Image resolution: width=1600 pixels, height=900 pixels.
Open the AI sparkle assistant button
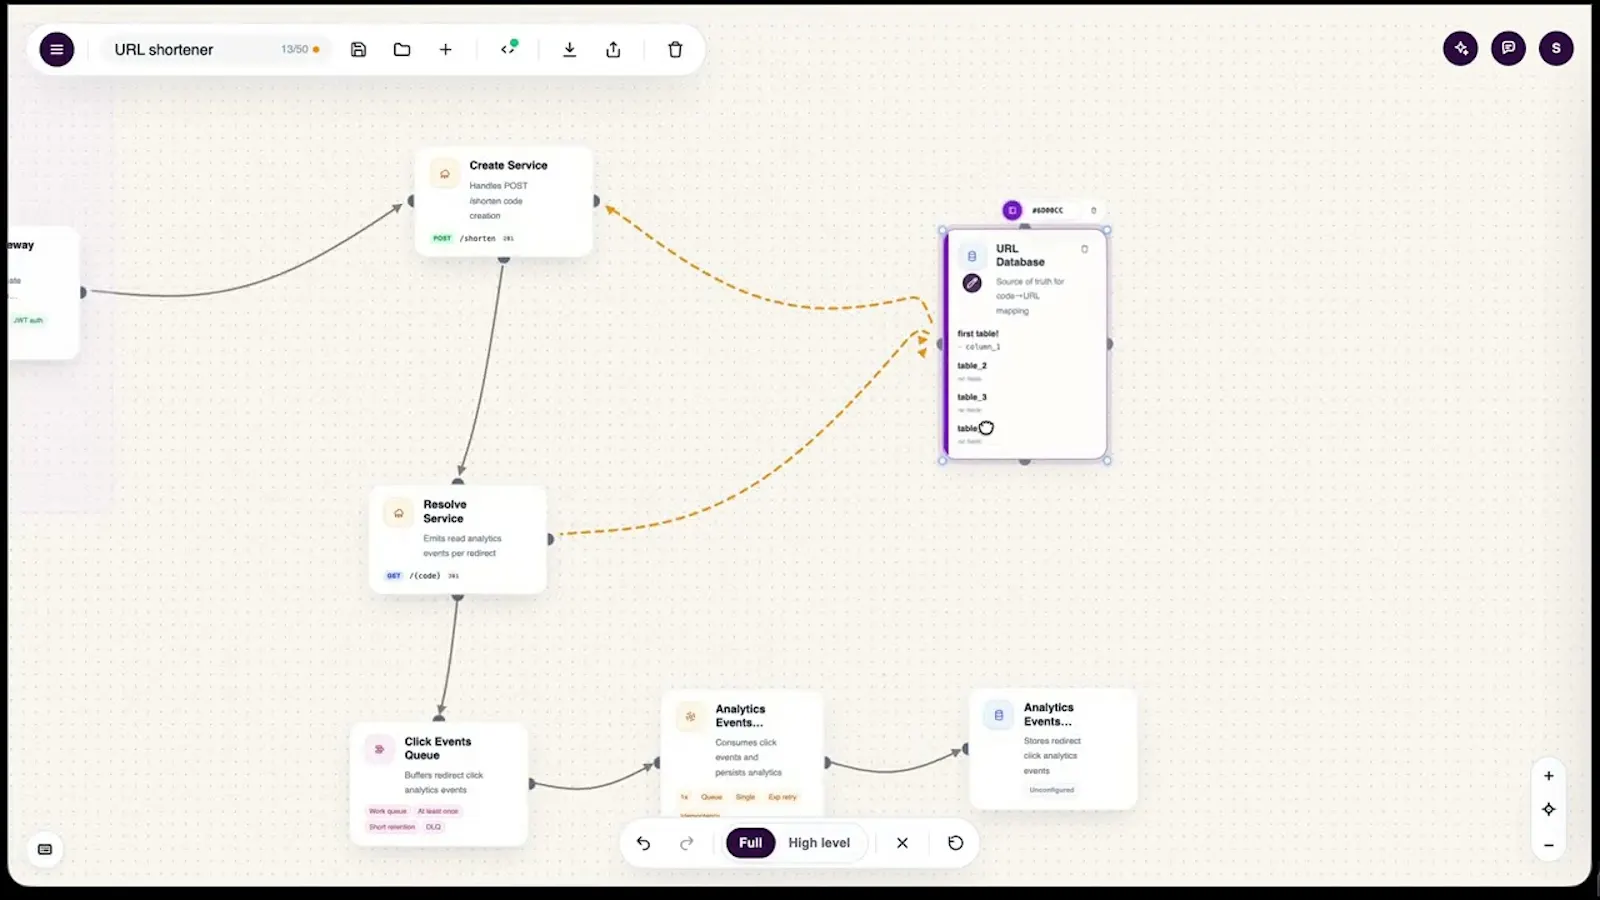click(x=1461, y=48)
